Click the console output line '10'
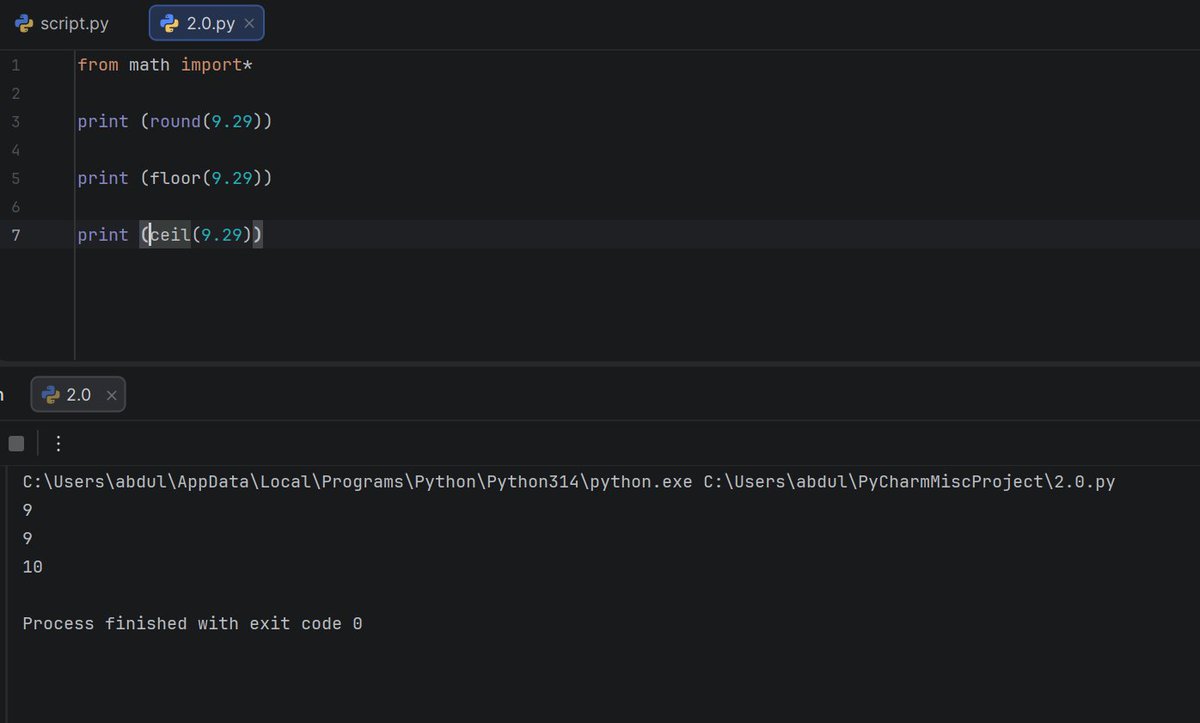Screen dimensions: 1200x723 point(32,567)
